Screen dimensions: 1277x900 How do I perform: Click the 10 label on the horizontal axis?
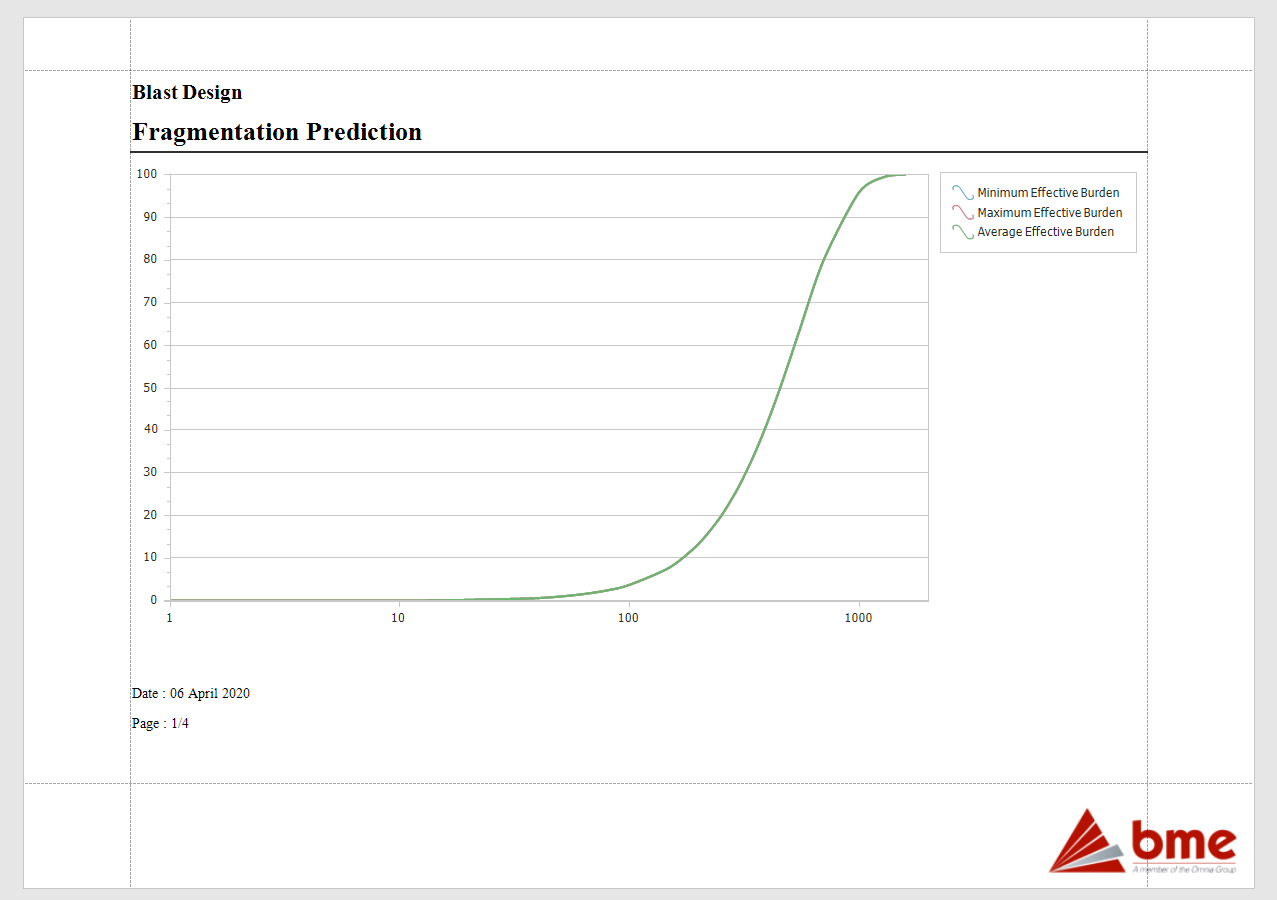point(398,618)
